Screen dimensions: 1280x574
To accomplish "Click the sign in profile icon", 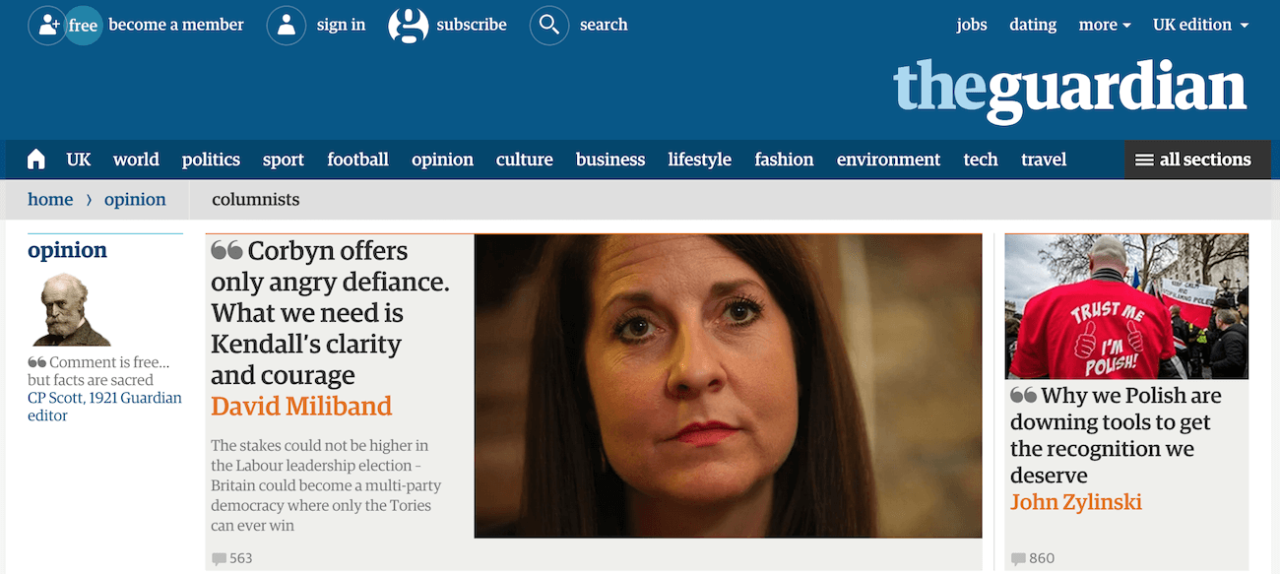I will (x=286, y=25).
